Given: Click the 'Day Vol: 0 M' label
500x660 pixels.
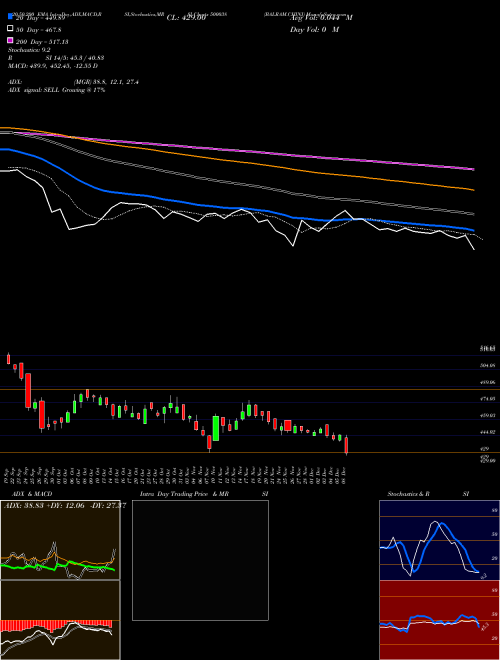Looking at the screenshot, I should point(314,29).
